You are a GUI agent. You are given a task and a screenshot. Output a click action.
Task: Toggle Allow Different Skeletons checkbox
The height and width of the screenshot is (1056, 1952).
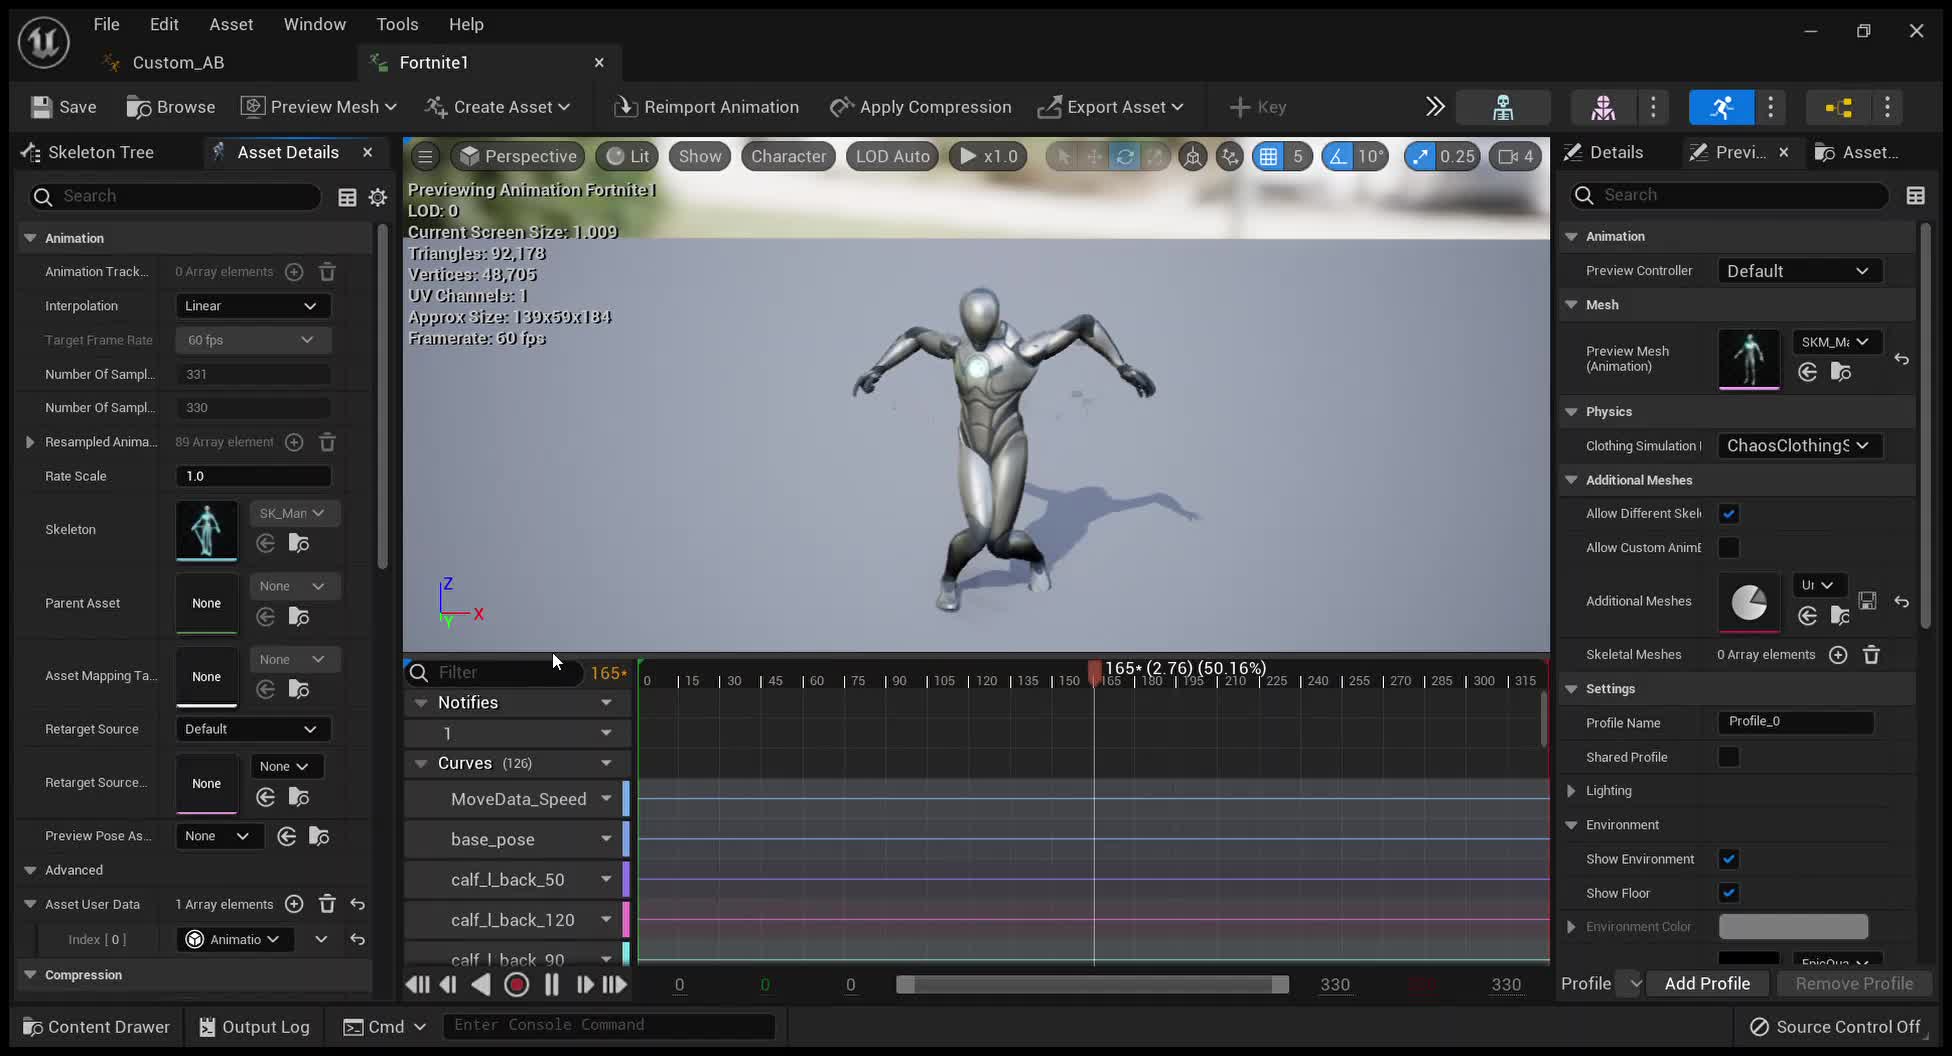click(x=1728, y=514)
